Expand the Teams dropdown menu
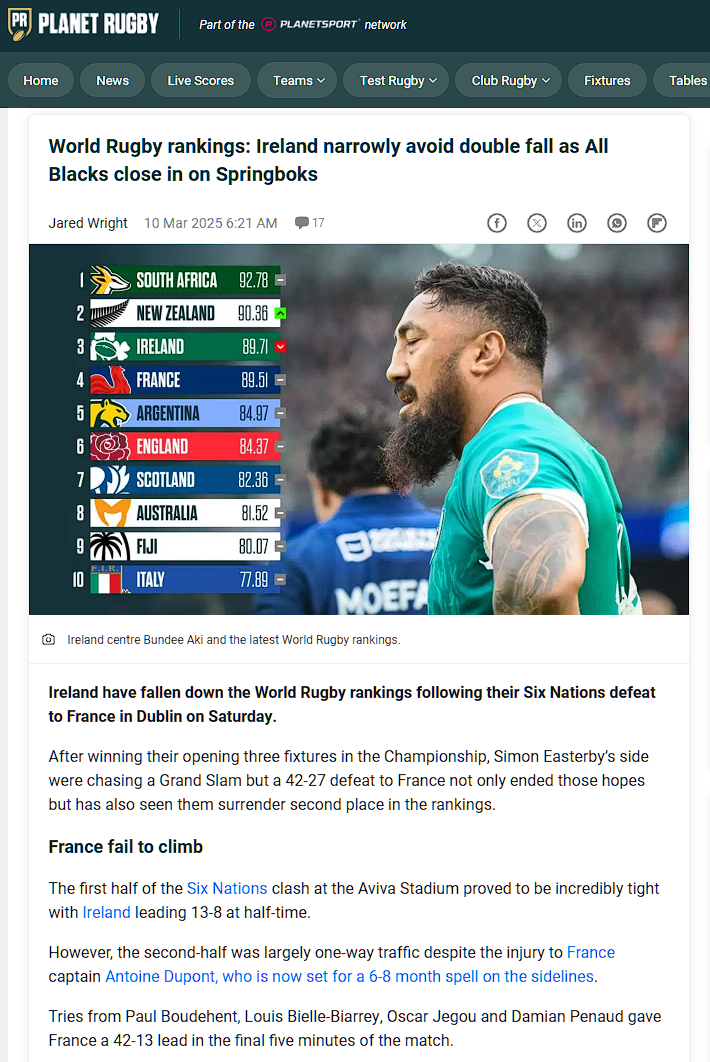Image resolution: width=710 pixels, height=1062 pixels. (299, 80)
